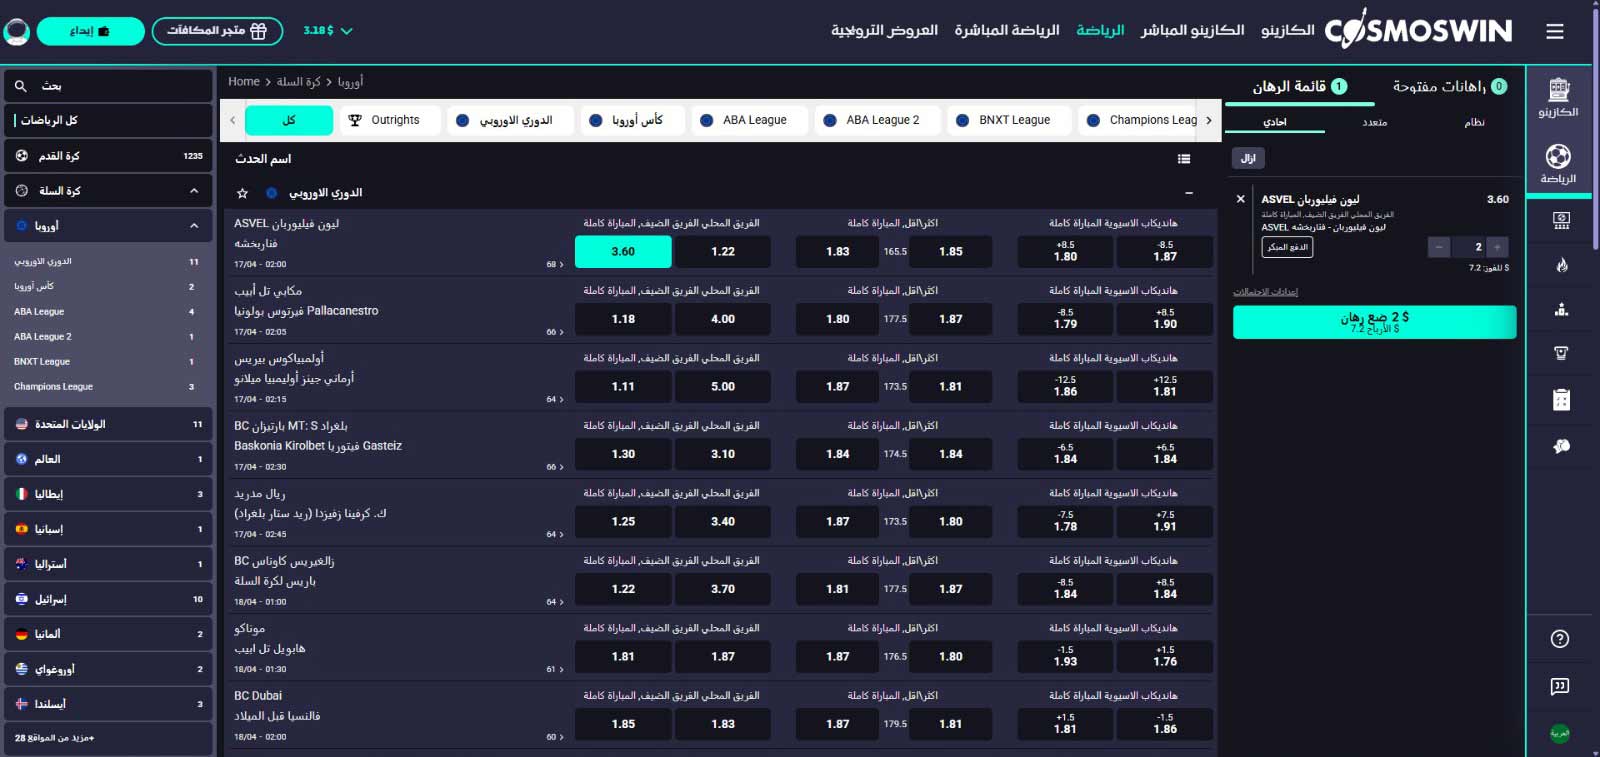Click the early payout button
1600x757 pixels.
[1287, 247]
